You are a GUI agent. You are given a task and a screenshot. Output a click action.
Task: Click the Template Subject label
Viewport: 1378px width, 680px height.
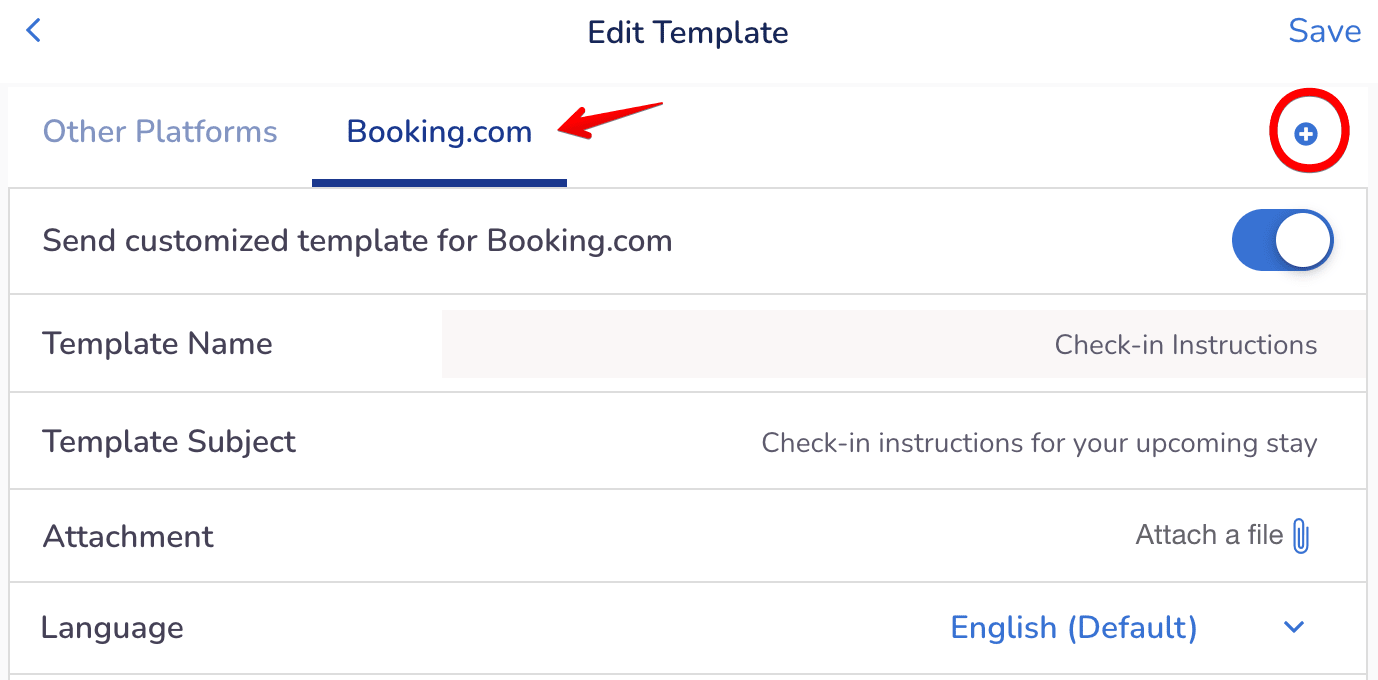(x=169, y=441)
